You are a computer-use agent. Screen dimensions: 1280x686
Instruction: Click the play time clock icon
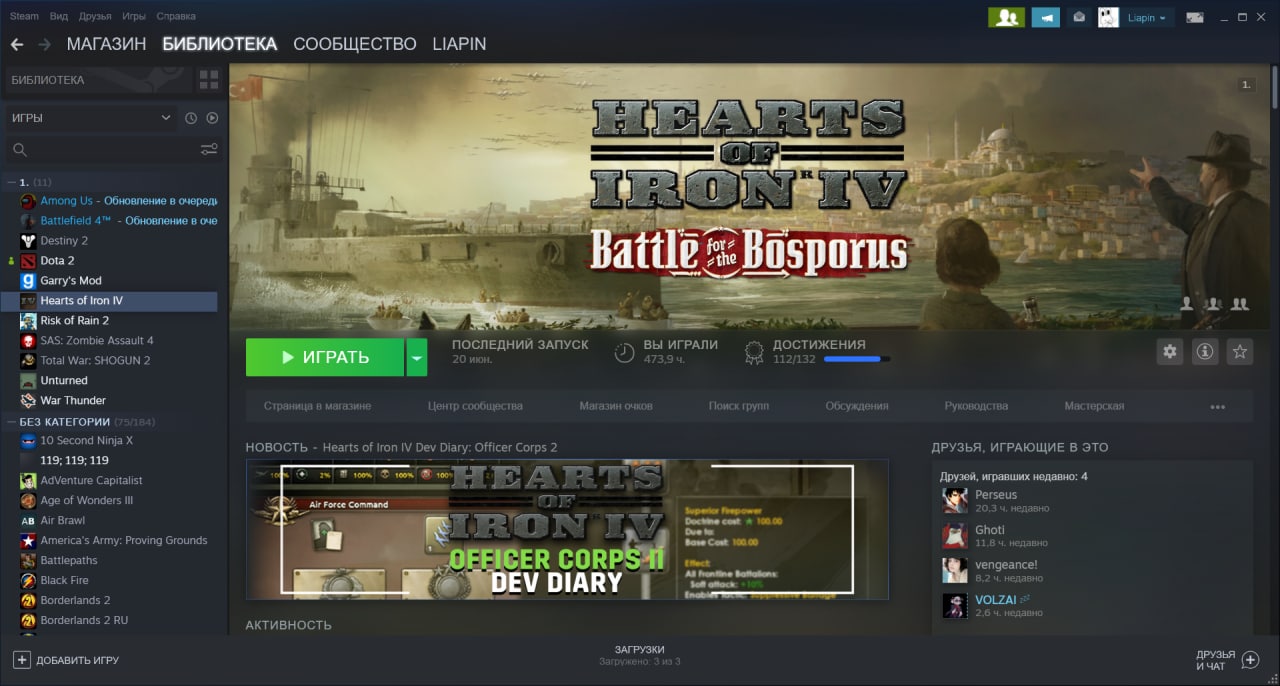pos(624,352)
